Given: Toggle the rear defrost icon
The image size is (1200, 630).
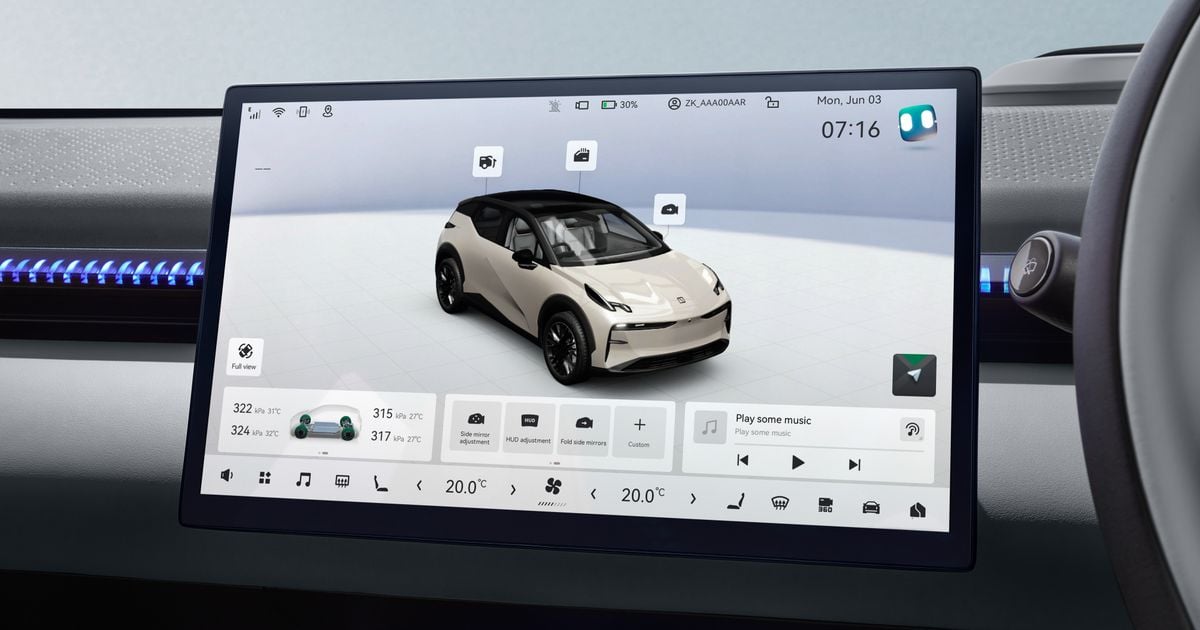Looking at the screenshot, I should click(342, 481).
